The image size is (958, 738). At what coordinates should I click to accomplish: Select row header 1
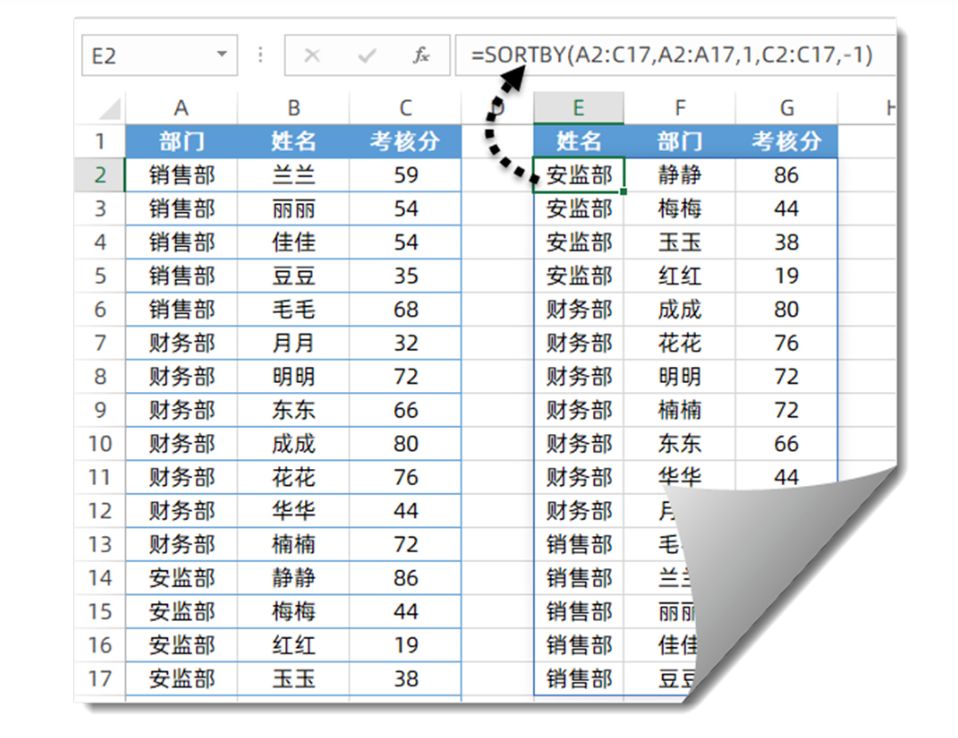(x=99, y=140)
